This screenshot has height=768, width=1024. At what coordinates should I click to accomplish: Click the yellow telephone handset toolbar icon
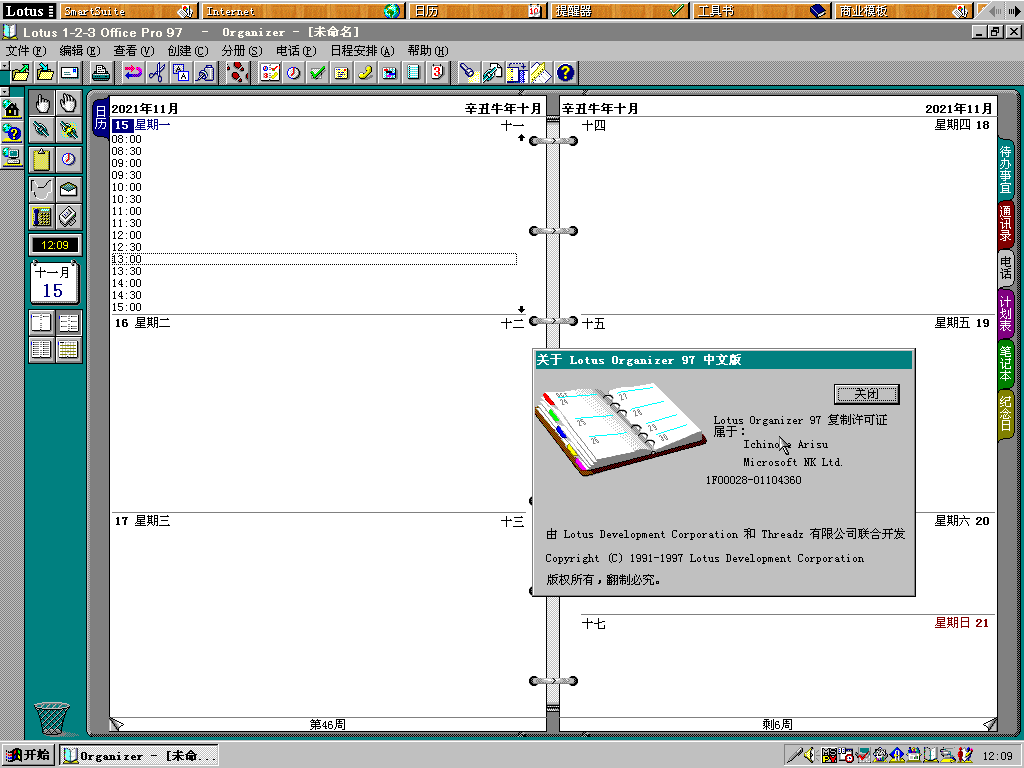coord(365,72)
